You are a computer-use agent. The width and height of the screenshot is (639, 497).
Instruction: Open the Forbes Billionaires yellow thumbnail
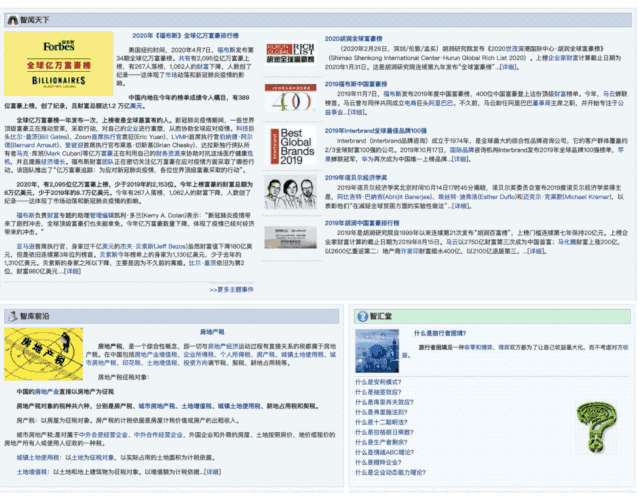point(58,64)
